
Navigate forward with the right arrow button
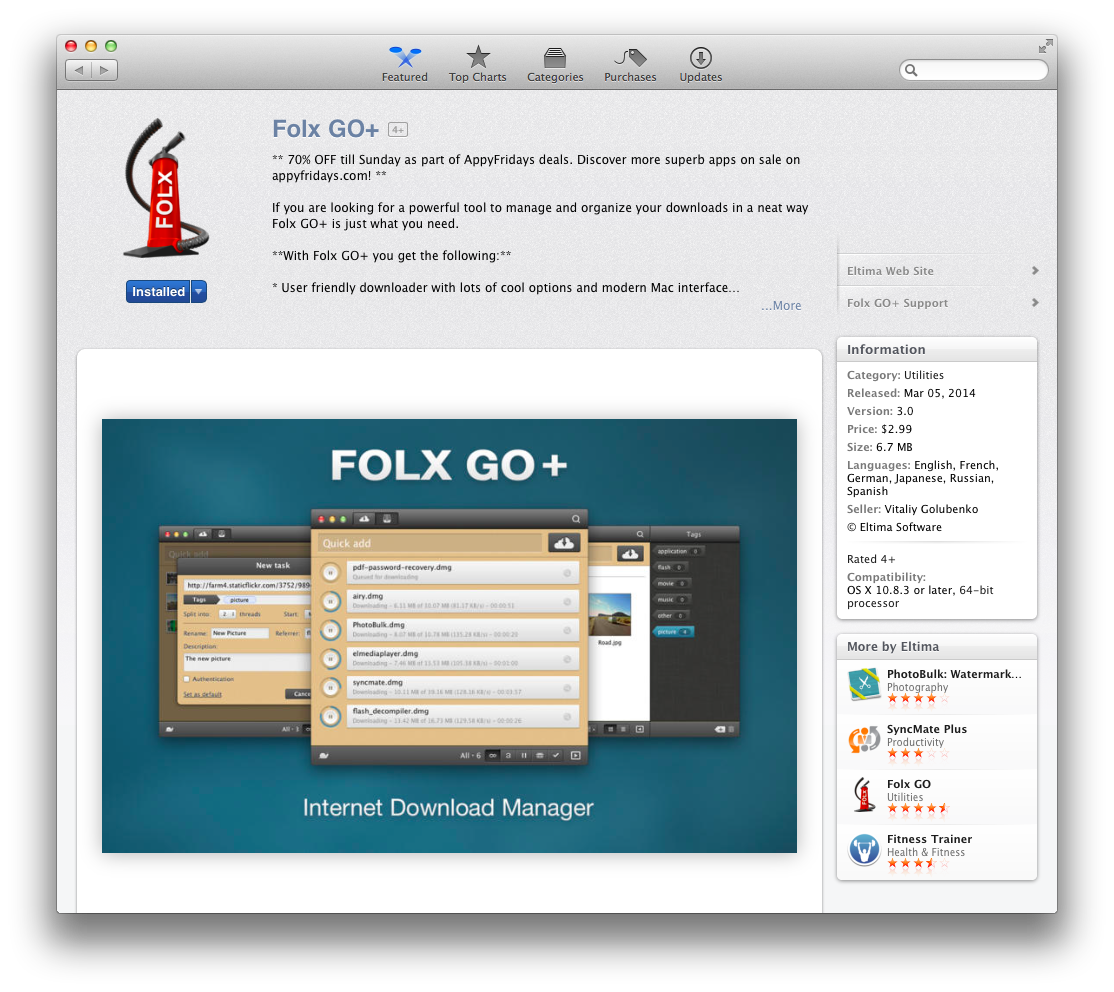[x=105, y=70]
